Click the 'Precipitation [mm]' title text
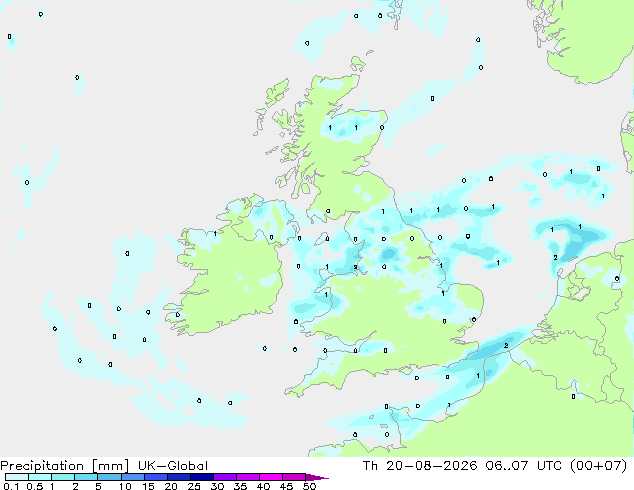This screenshot has height=490, width=634. click(x=65, y=466)
